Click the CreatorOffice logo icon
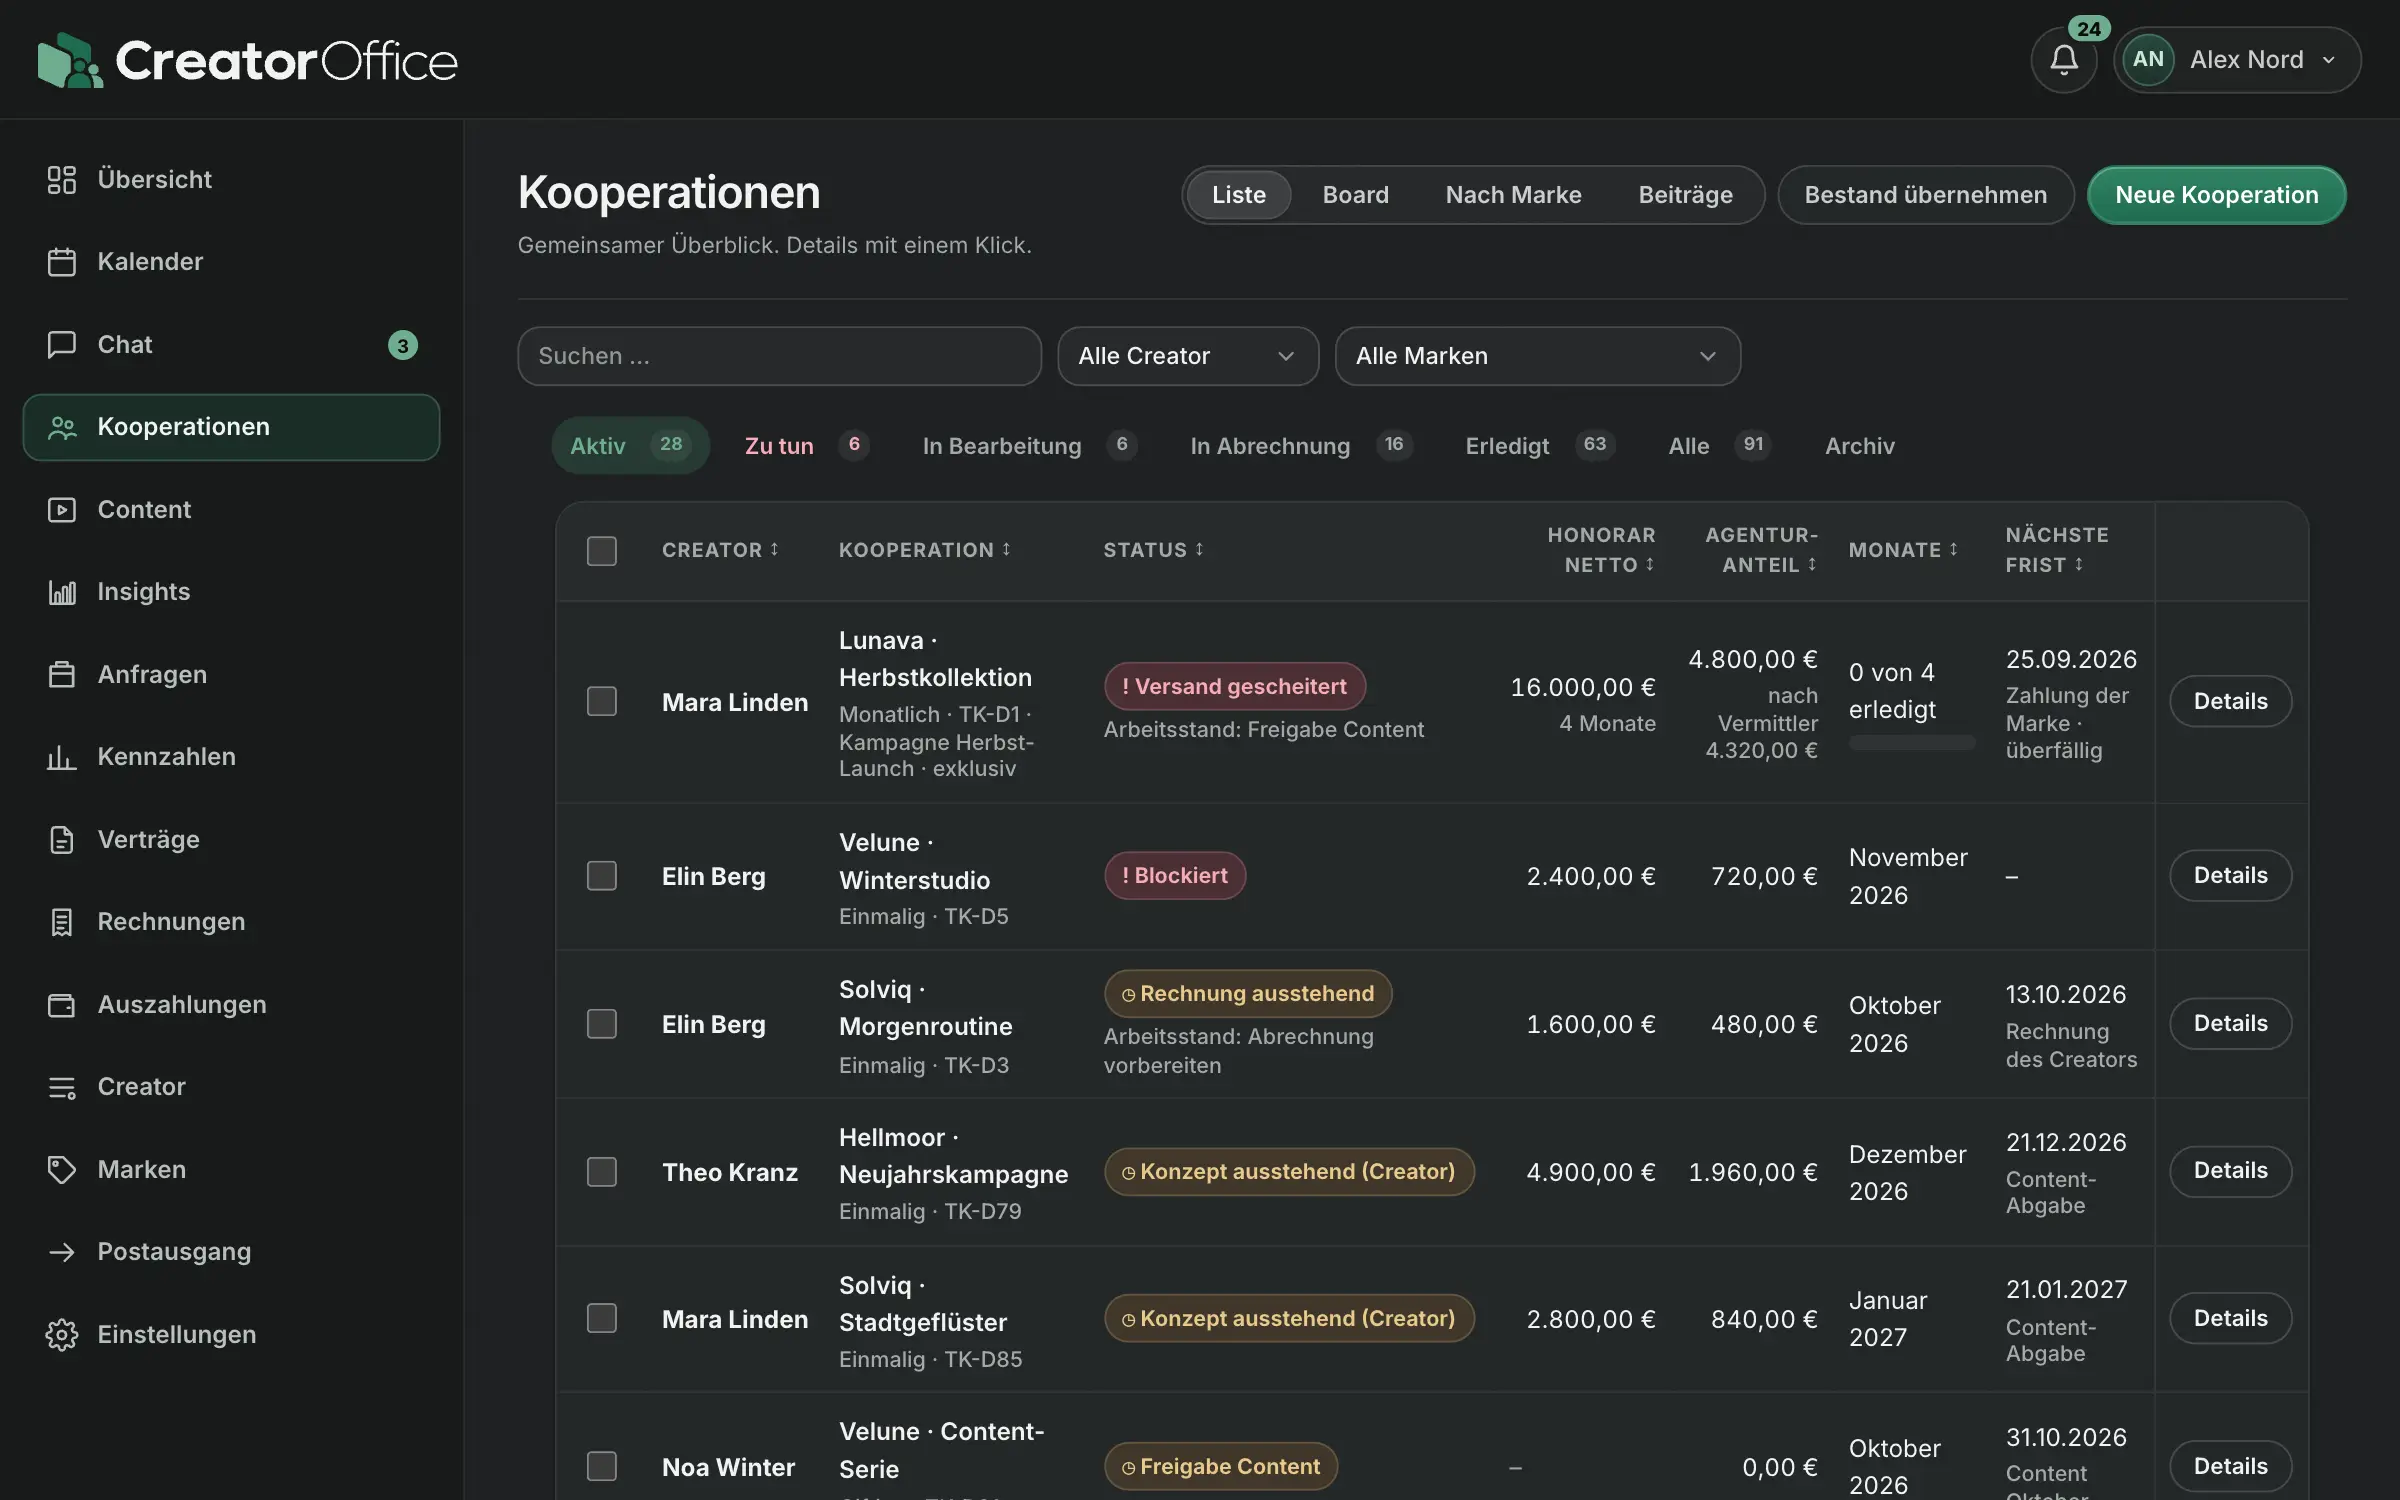 [70, 60]
